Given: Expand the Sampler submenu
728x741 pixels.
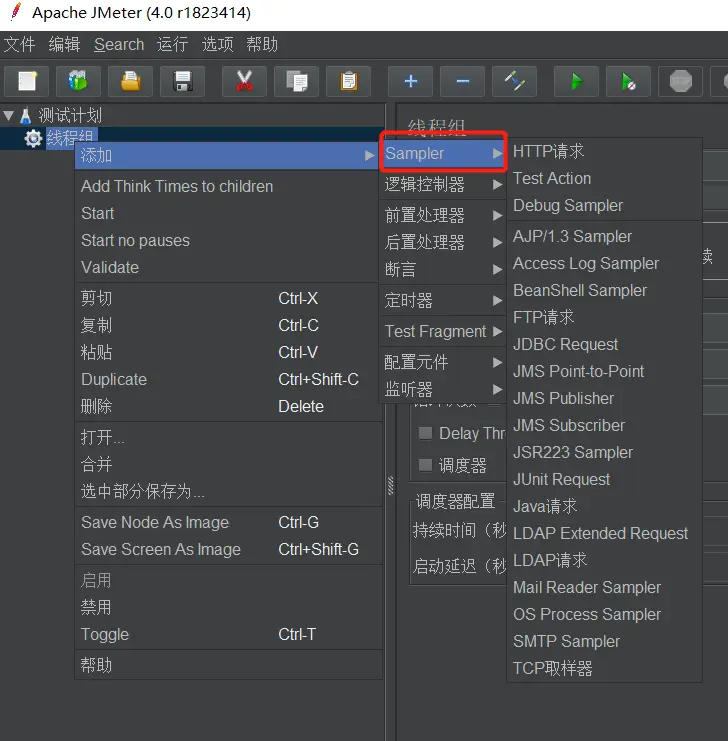Looking at the screenshot, I should [443, 153].
